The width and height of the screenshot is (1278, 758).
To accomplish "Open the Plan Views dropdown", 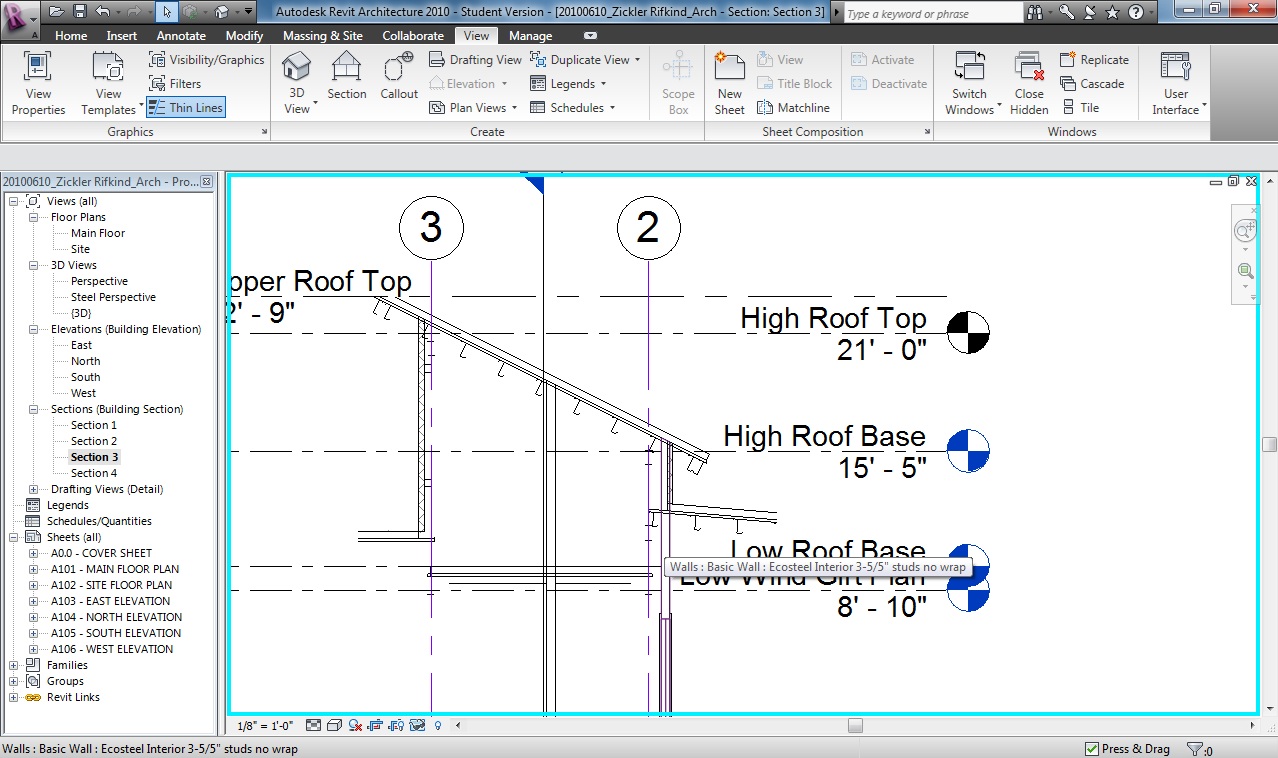I will click(473, 108).
